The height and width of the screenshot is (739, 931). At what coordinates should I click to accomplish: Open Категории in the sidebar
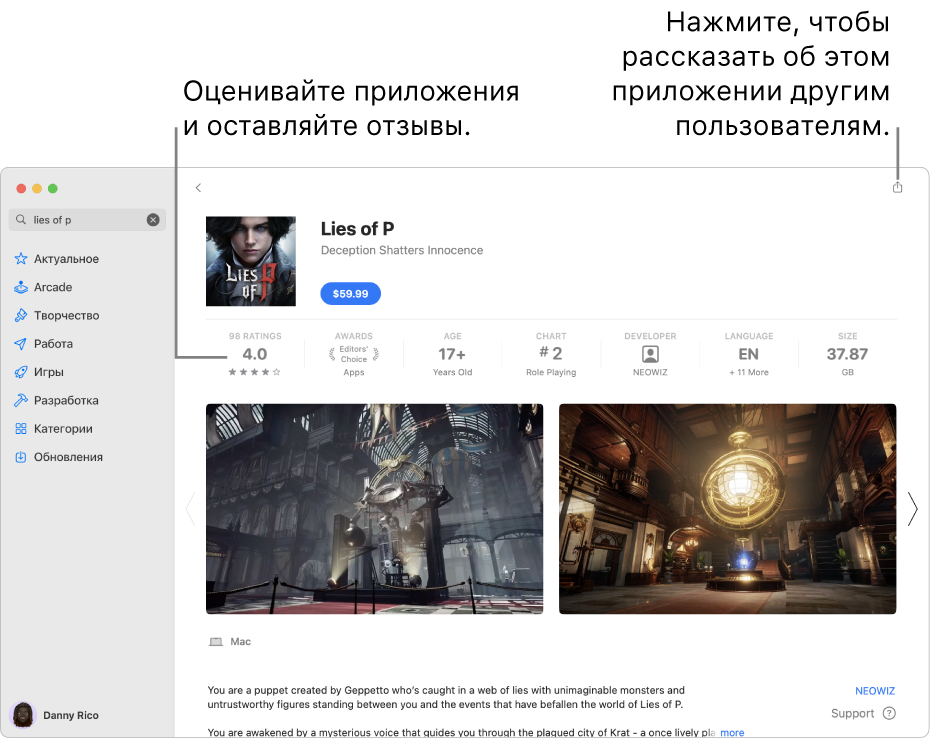(63, 429)
